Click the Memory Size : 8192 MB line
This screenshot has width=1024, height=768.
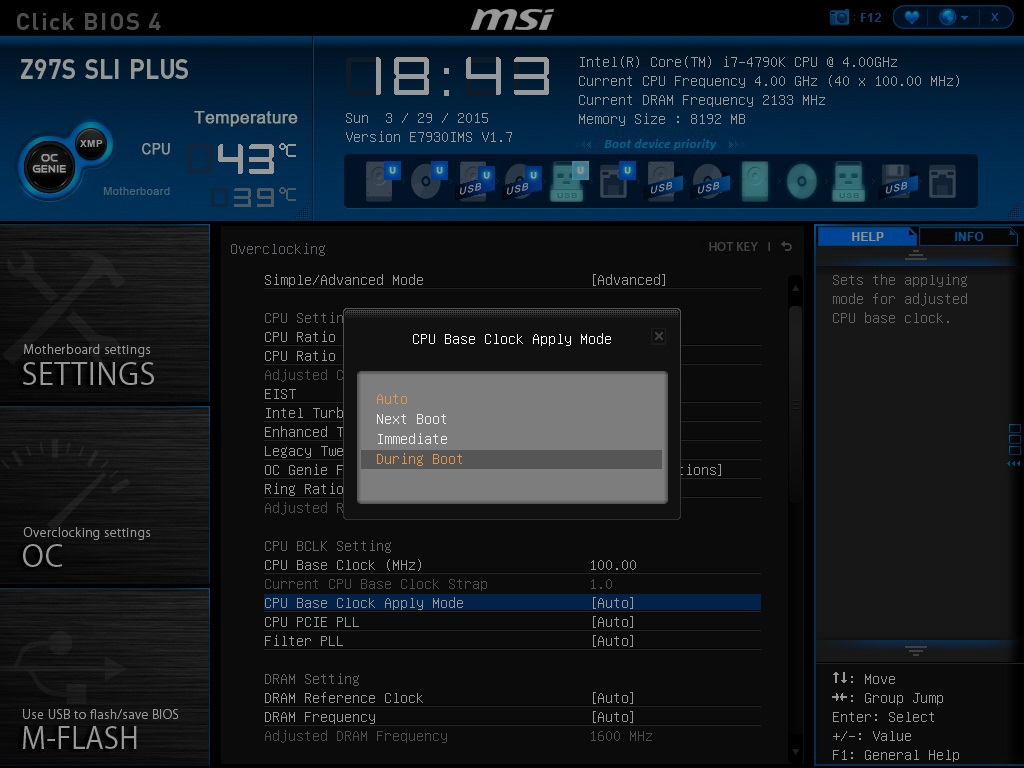point(662,120)
